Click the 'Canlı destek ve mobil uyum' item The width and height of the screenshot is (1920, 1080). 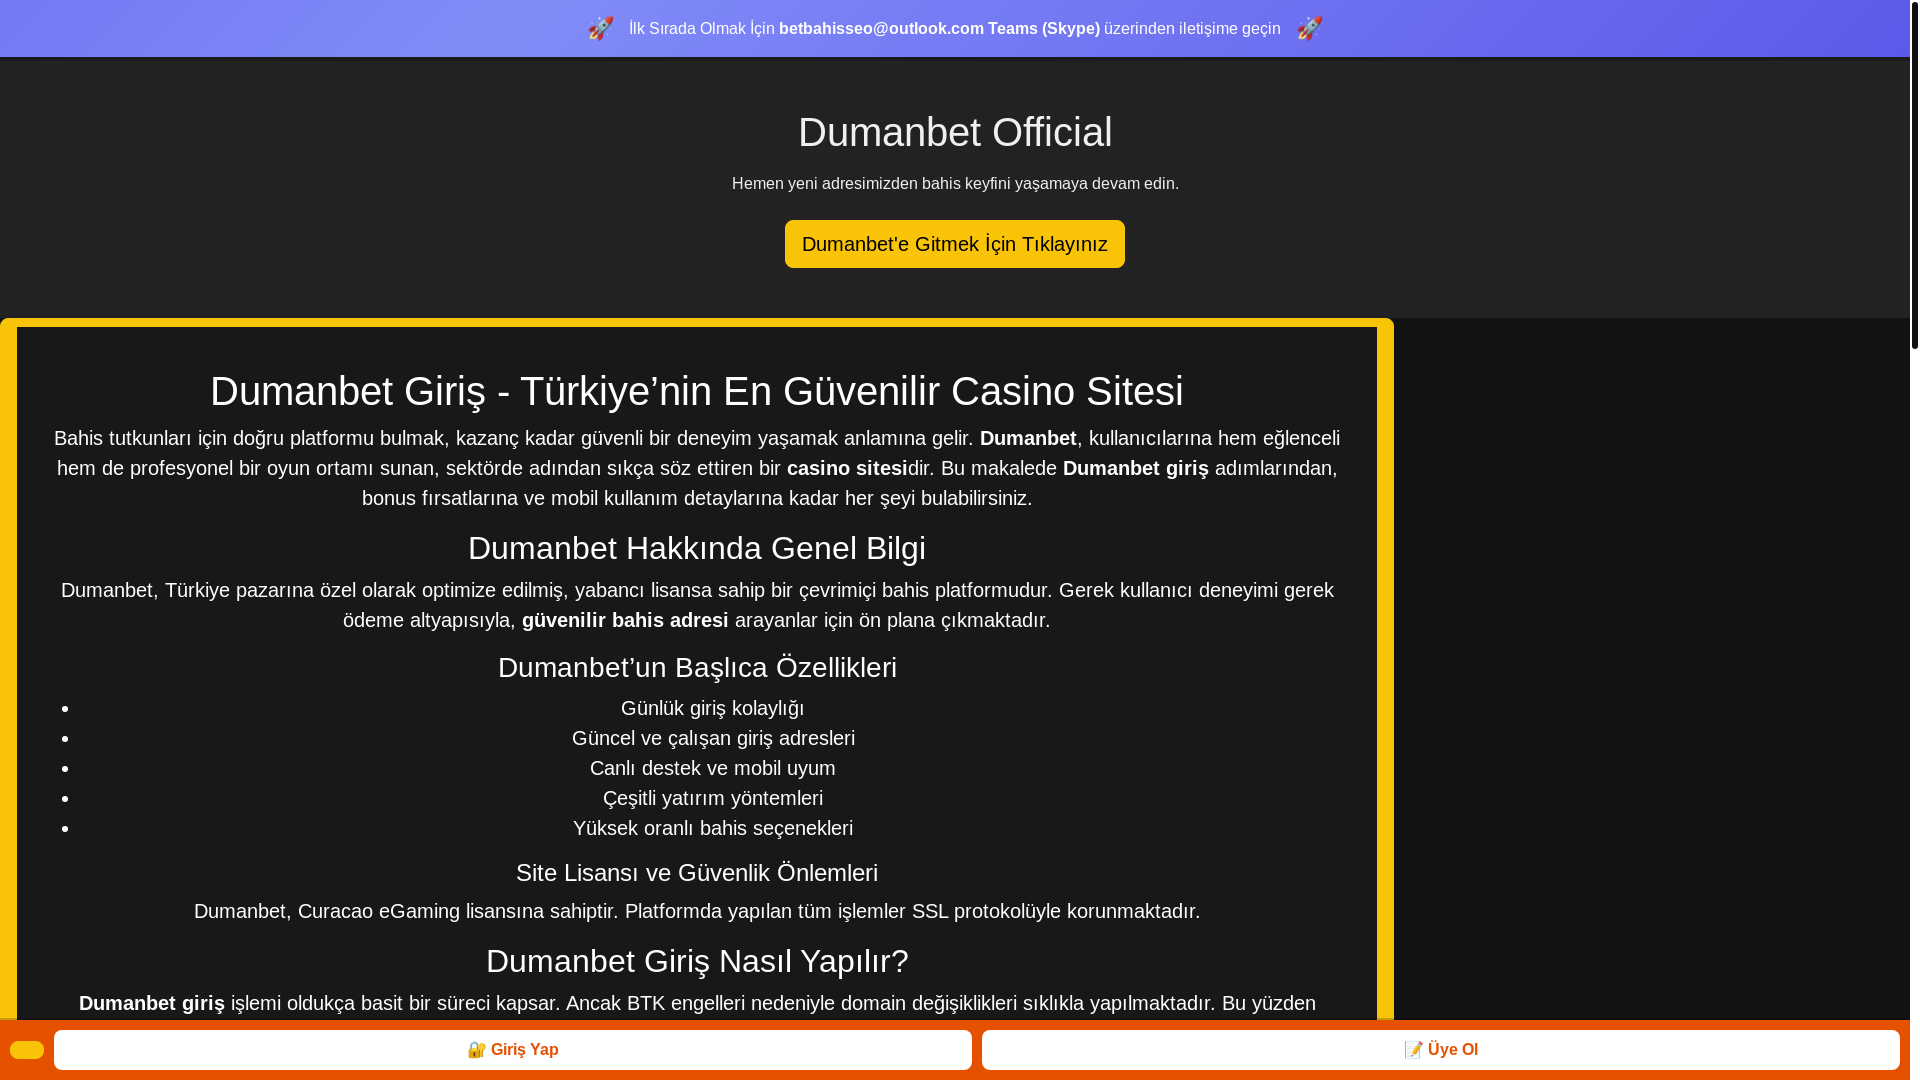tap(713, 768)
